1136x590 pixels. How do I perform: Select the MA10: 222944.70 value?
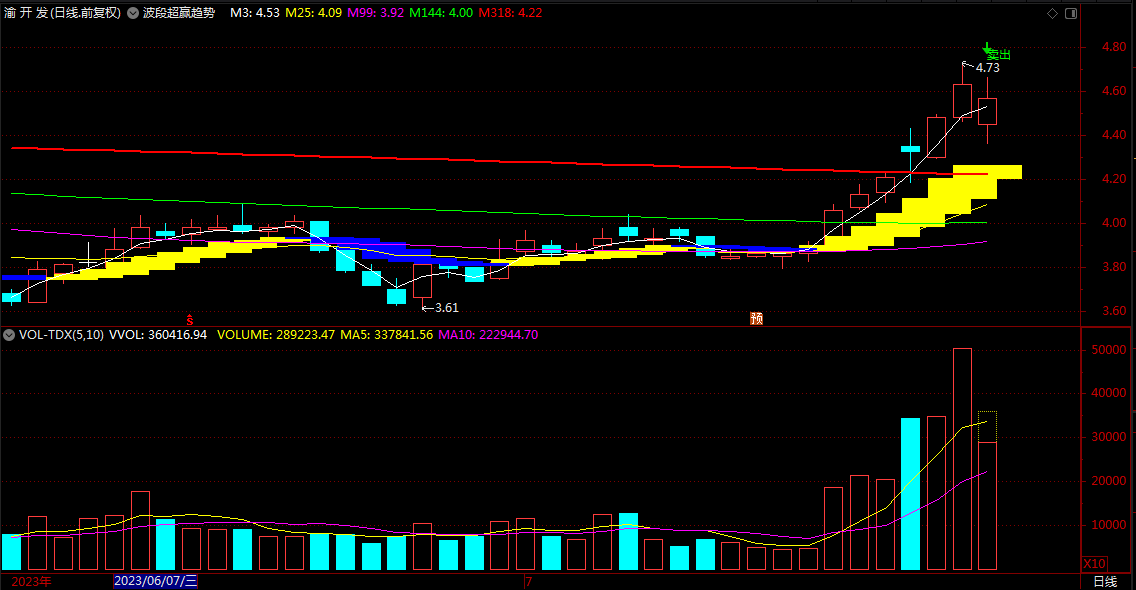[488, 335]
